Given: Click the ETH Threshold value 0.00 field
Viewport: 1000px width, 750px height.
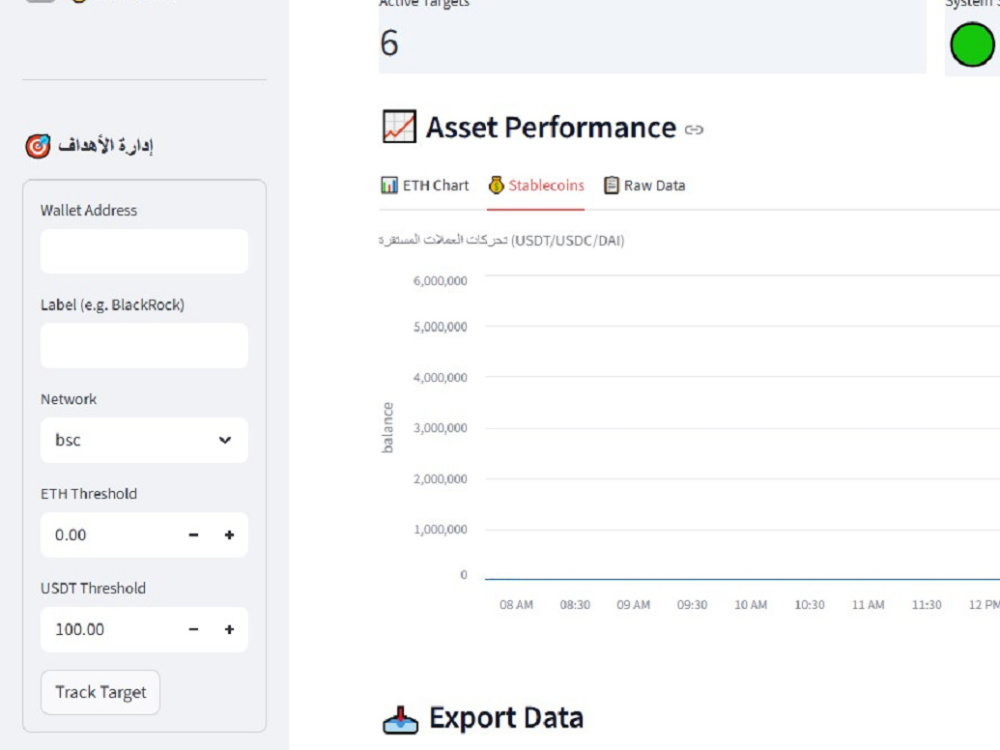Looking at the screenshot, I should [108, 534].
